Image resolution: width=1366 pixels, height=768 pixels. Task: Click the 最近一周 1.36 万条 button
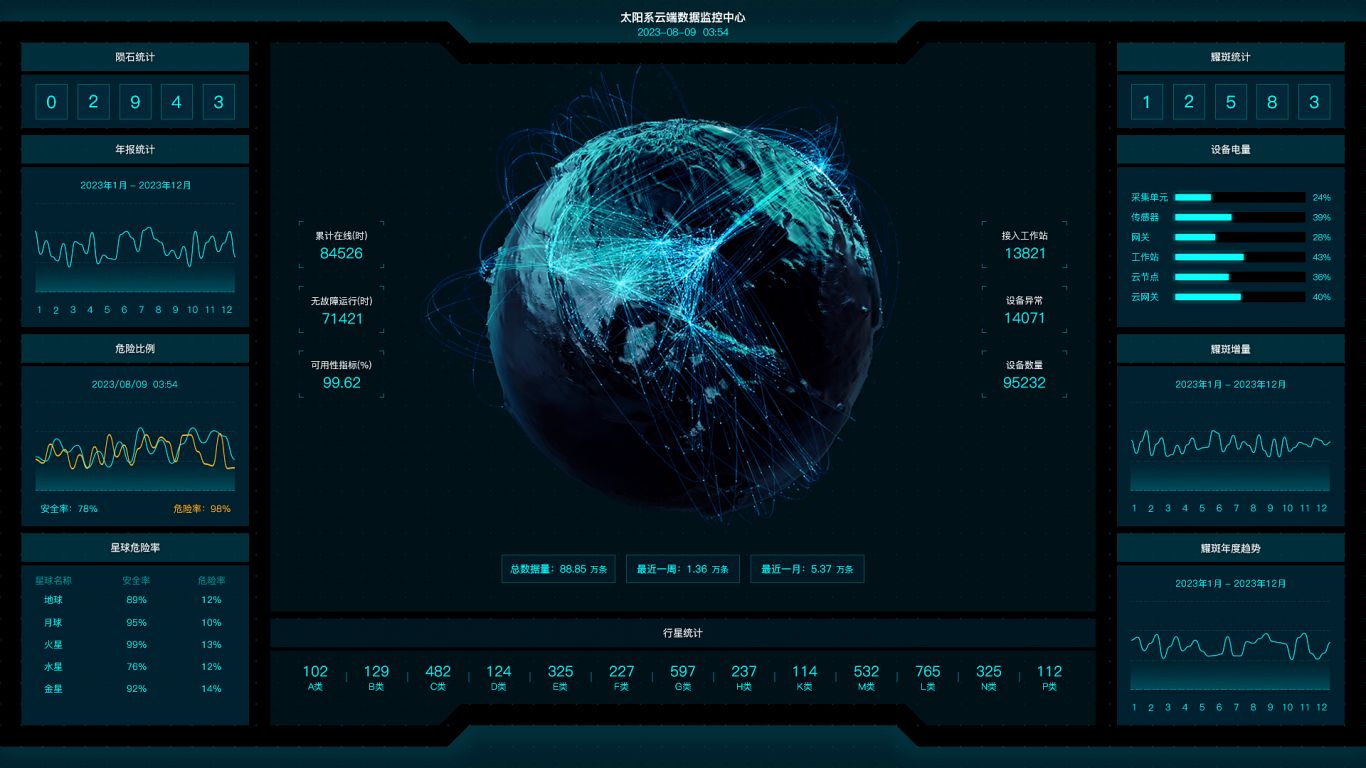point(683,569)
